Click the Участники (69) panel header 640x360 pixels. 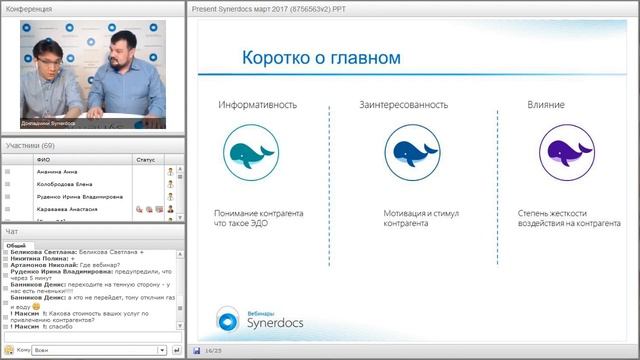(93, 146)
